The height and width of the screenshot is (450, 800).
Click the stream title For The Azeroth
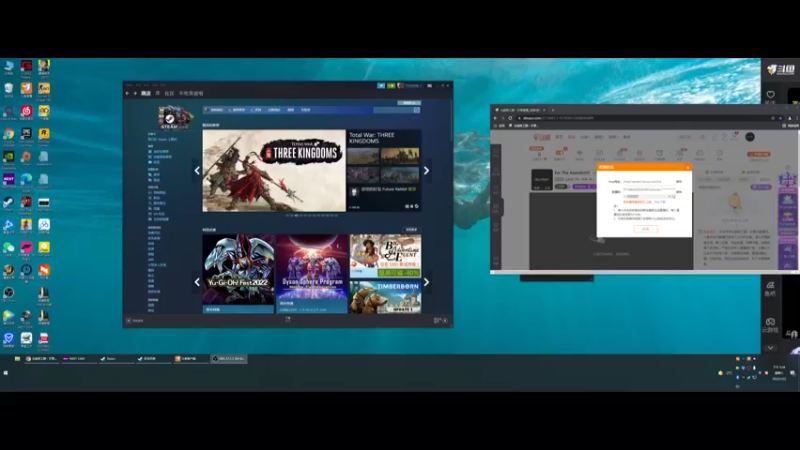click(x=572, y=172)
